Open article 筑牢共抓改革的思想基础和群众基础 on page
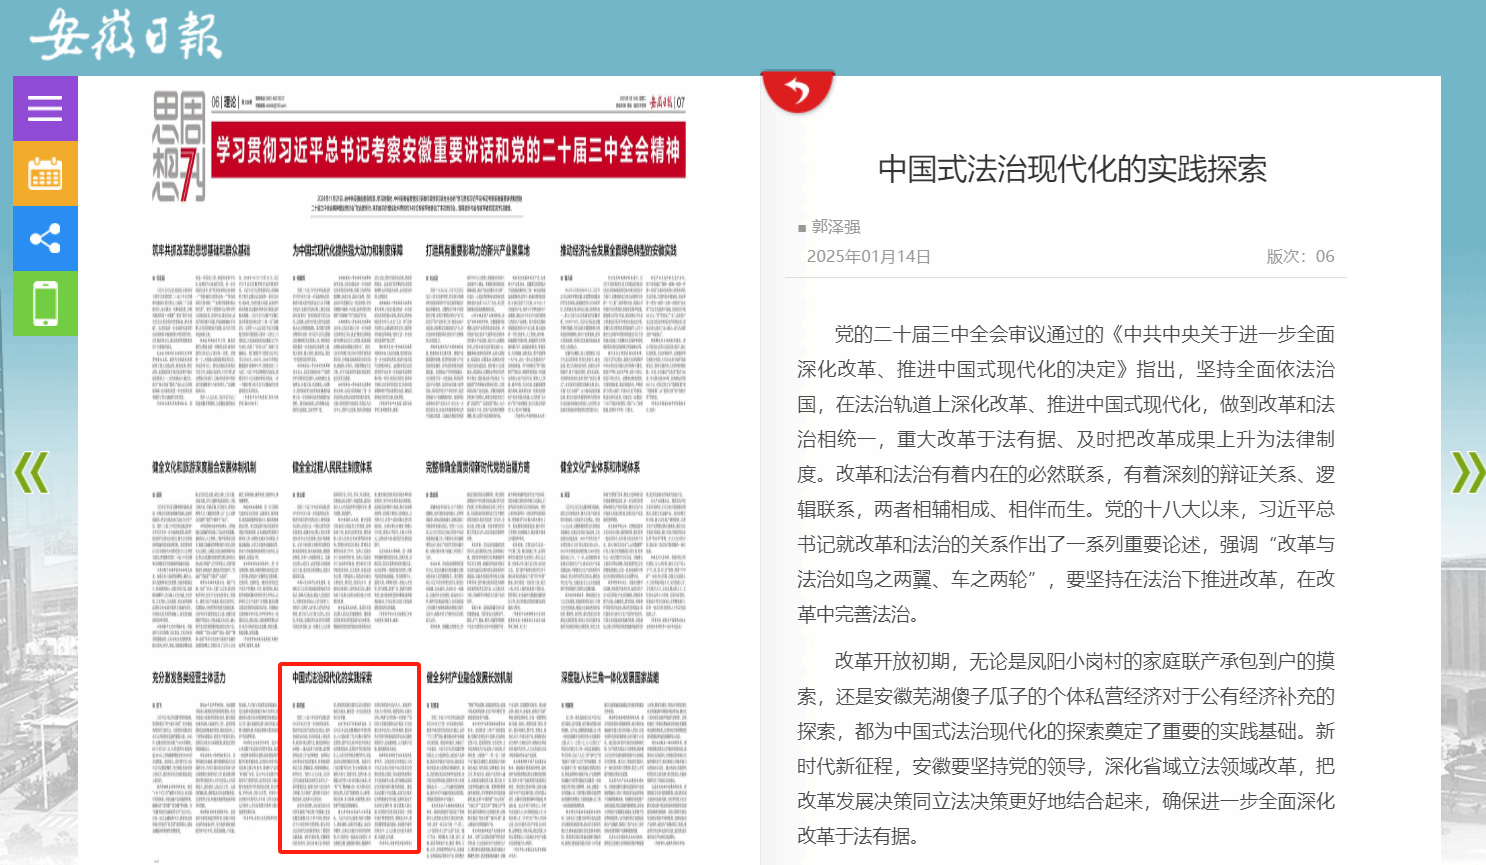 coord(201,250)
